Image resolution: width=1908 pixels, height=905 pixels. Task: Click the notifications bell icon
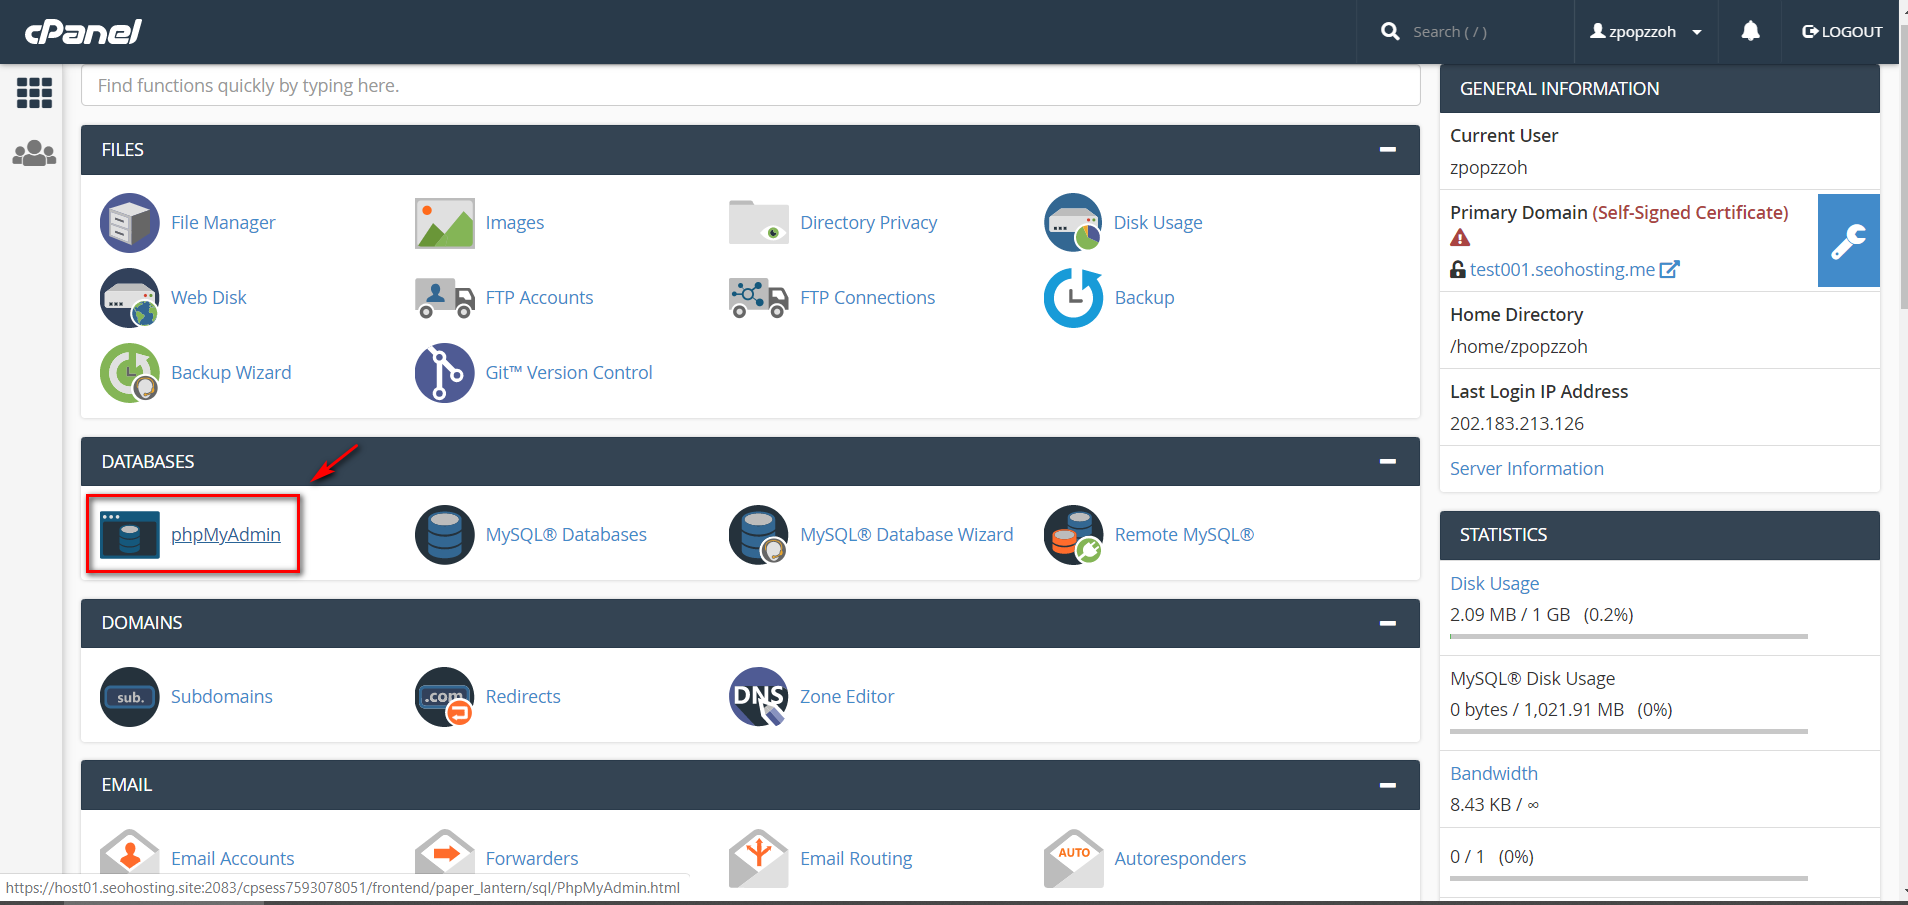pyautogui.click(x=1750, y=32)
